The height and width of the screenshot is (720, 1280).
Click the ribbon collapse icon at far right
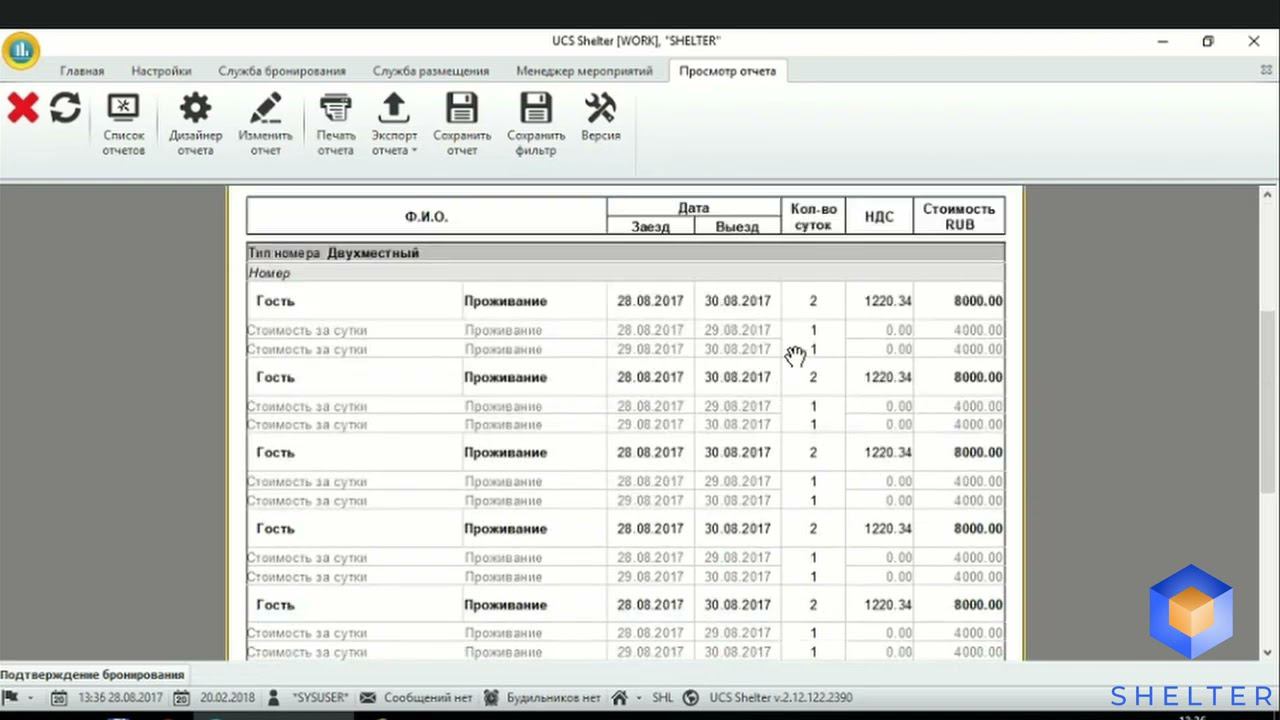(x=1266, y=70)
